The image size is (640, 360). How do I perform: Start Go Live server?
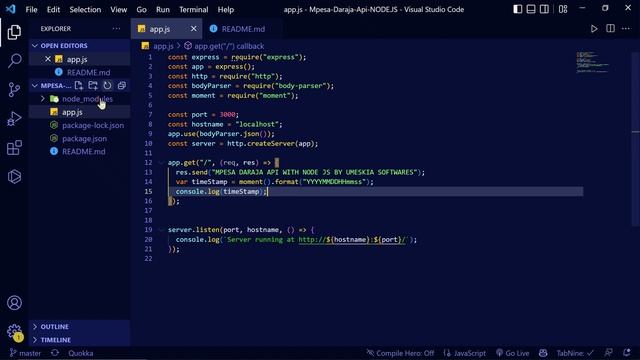click(x=513, y=353)
